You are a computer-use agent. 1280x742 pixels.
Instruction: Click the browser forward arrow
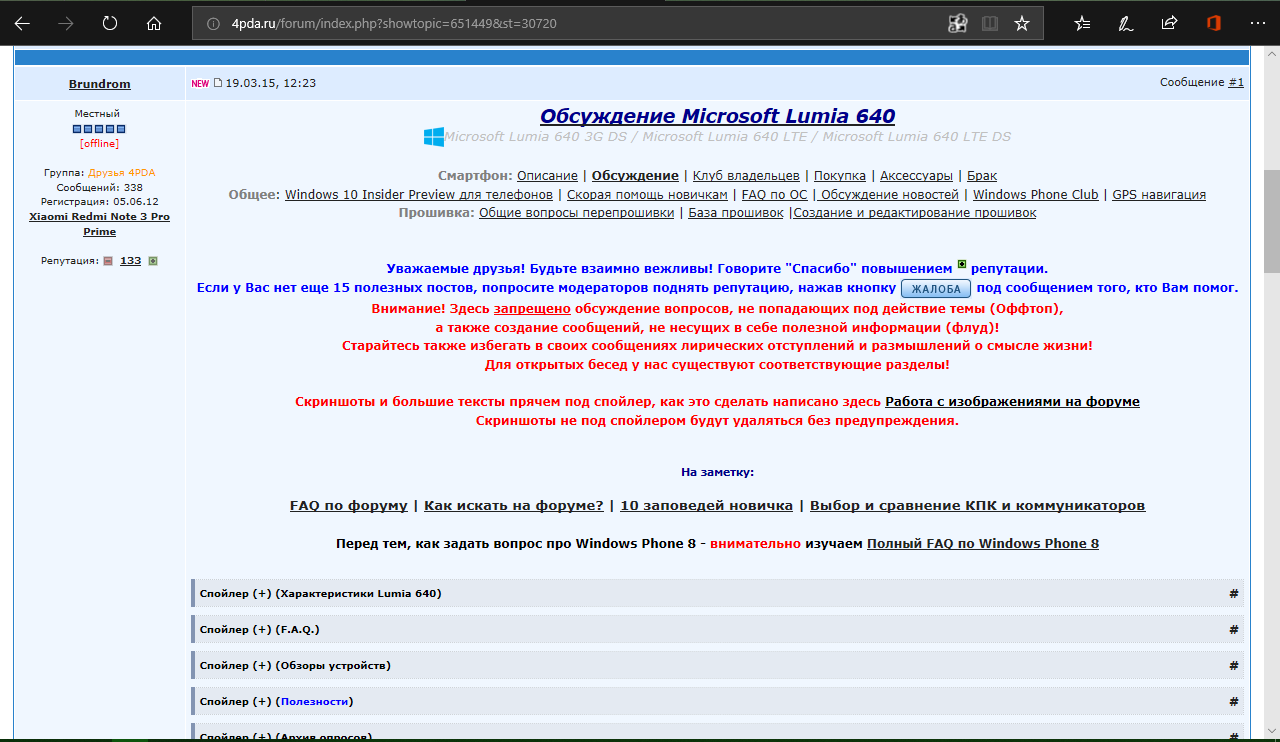pos(66,23)
